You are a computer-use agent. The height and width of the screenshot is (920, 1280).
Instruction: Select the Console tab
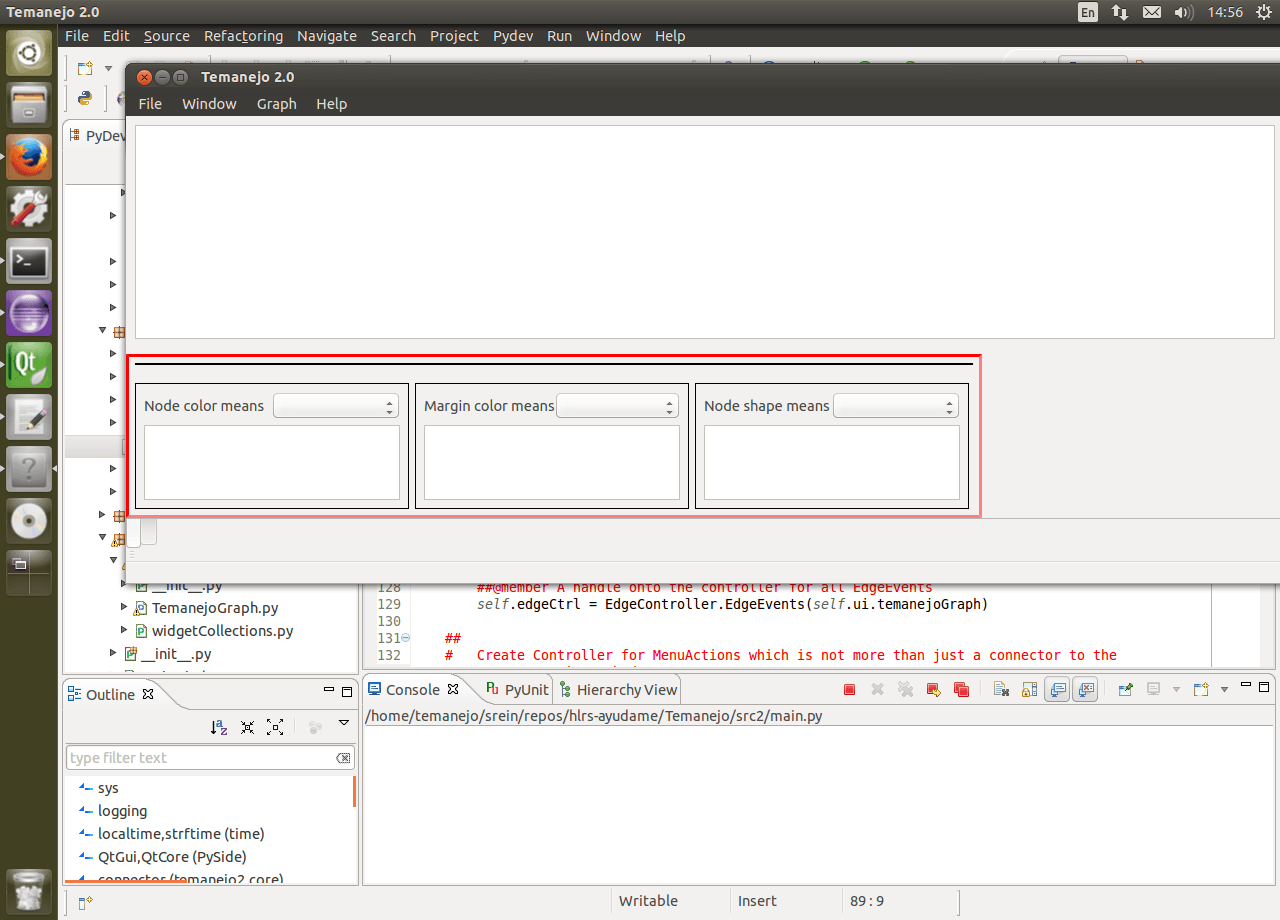[x=412, y=690]
